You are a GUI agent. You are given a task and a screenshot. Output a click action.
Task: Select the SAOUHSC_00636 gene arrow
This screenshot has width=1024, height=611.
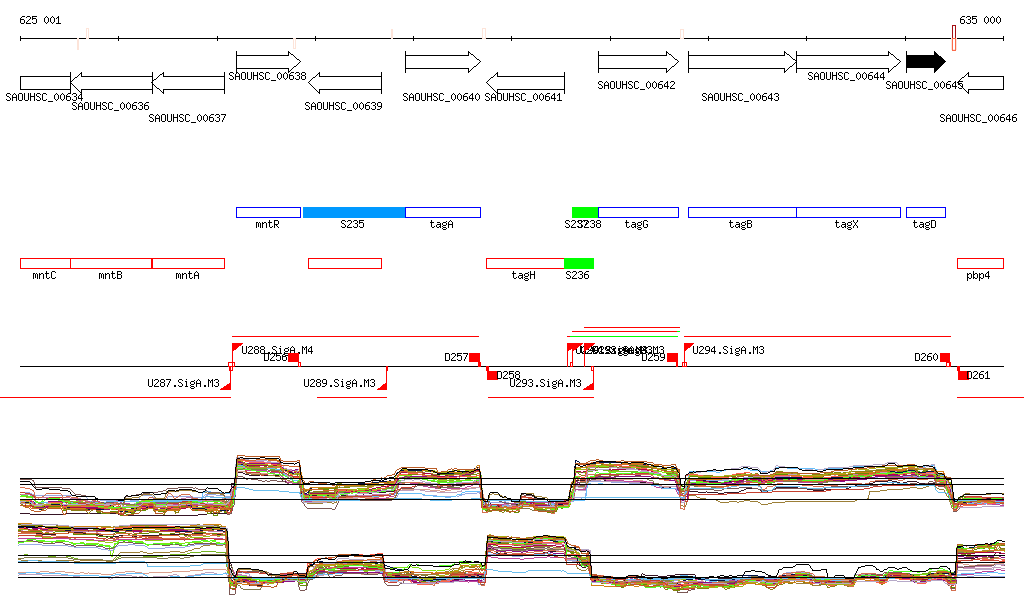111,83
